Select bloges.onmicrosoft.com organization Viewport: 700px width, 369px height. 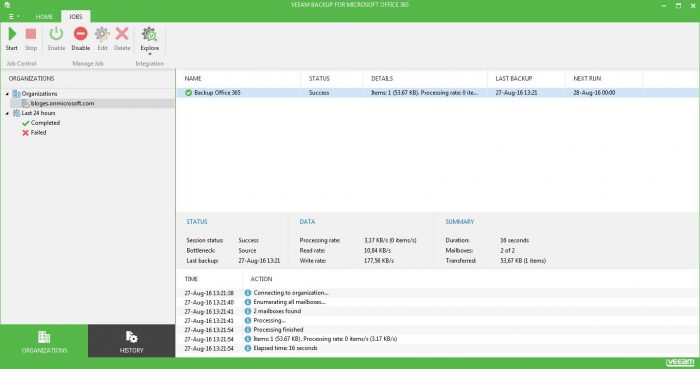pos(62,103)
